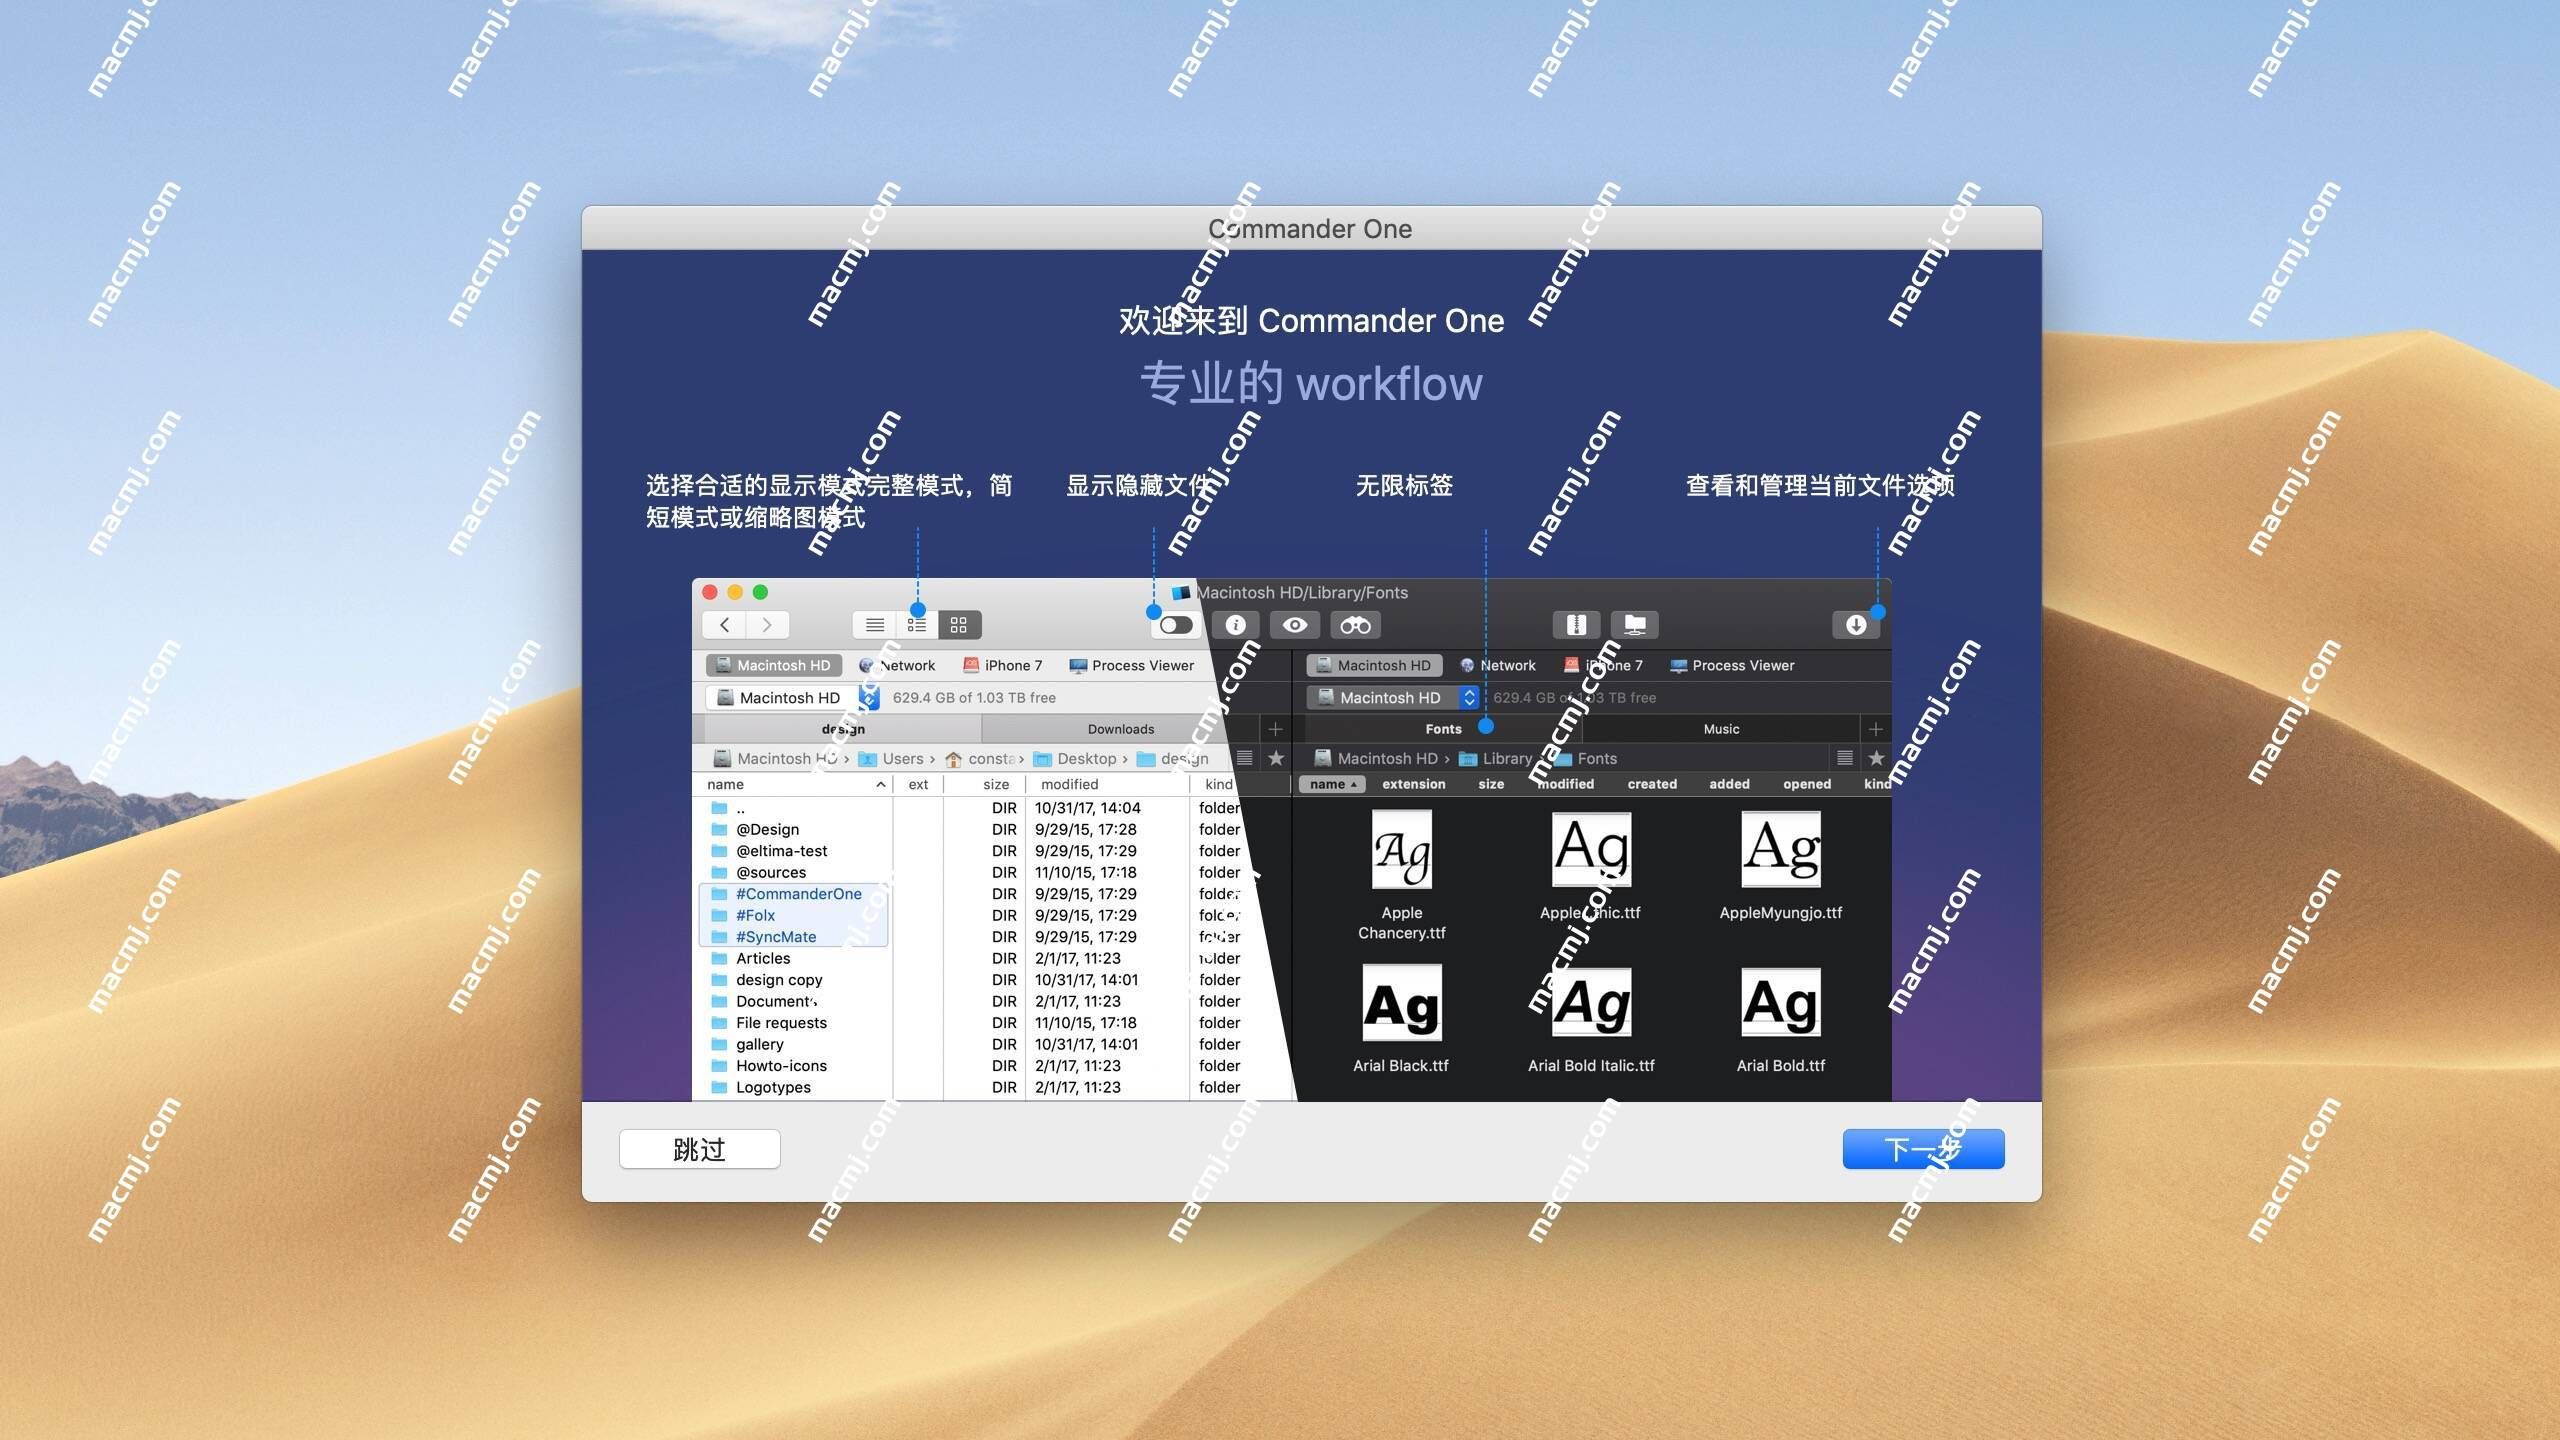The image size is (2560, 1440).
Task: Open file info with the 'i' icon
Action: point(1236,625)
